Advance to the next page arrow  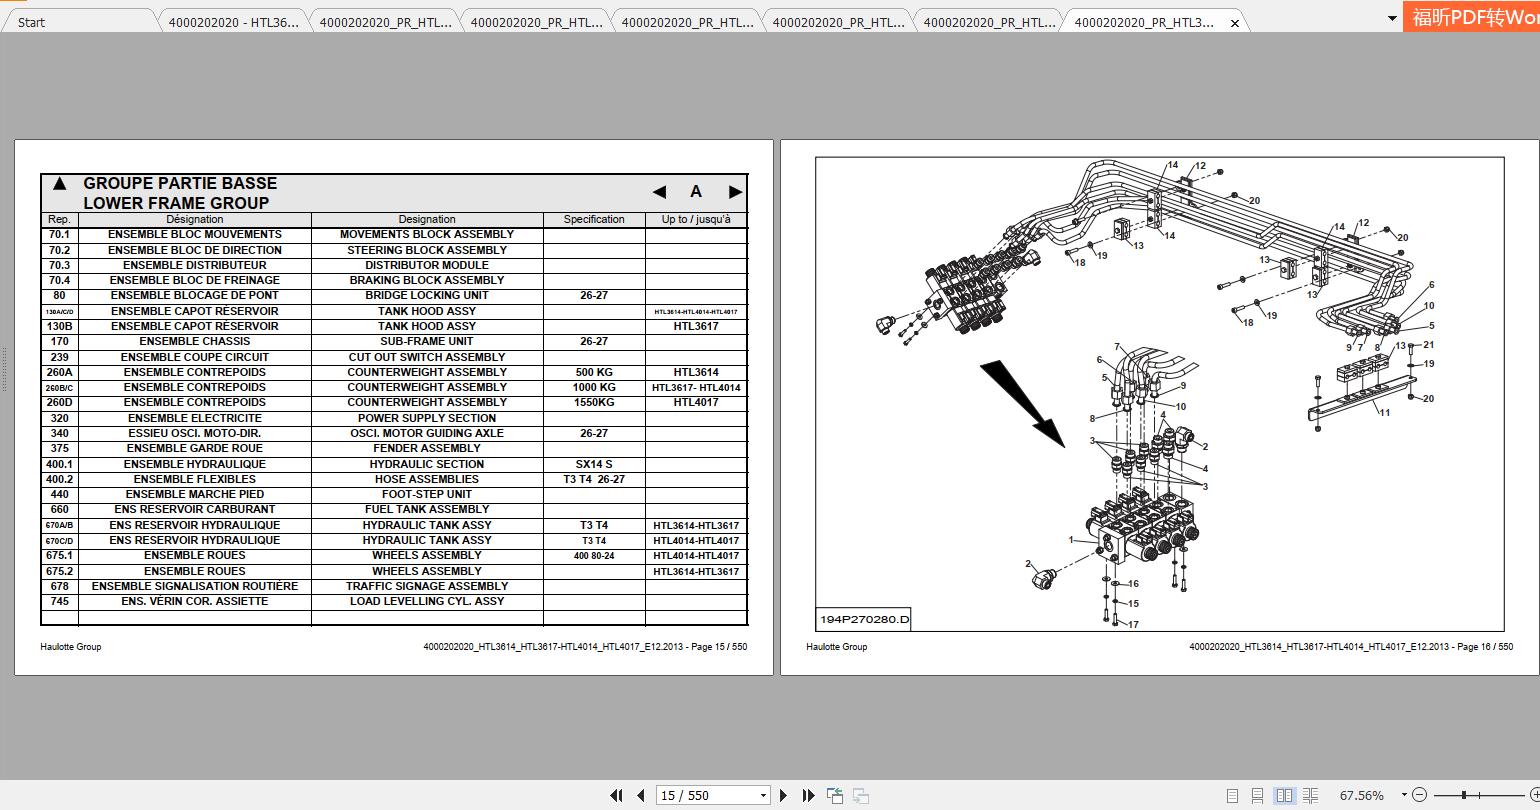[783, 795]
